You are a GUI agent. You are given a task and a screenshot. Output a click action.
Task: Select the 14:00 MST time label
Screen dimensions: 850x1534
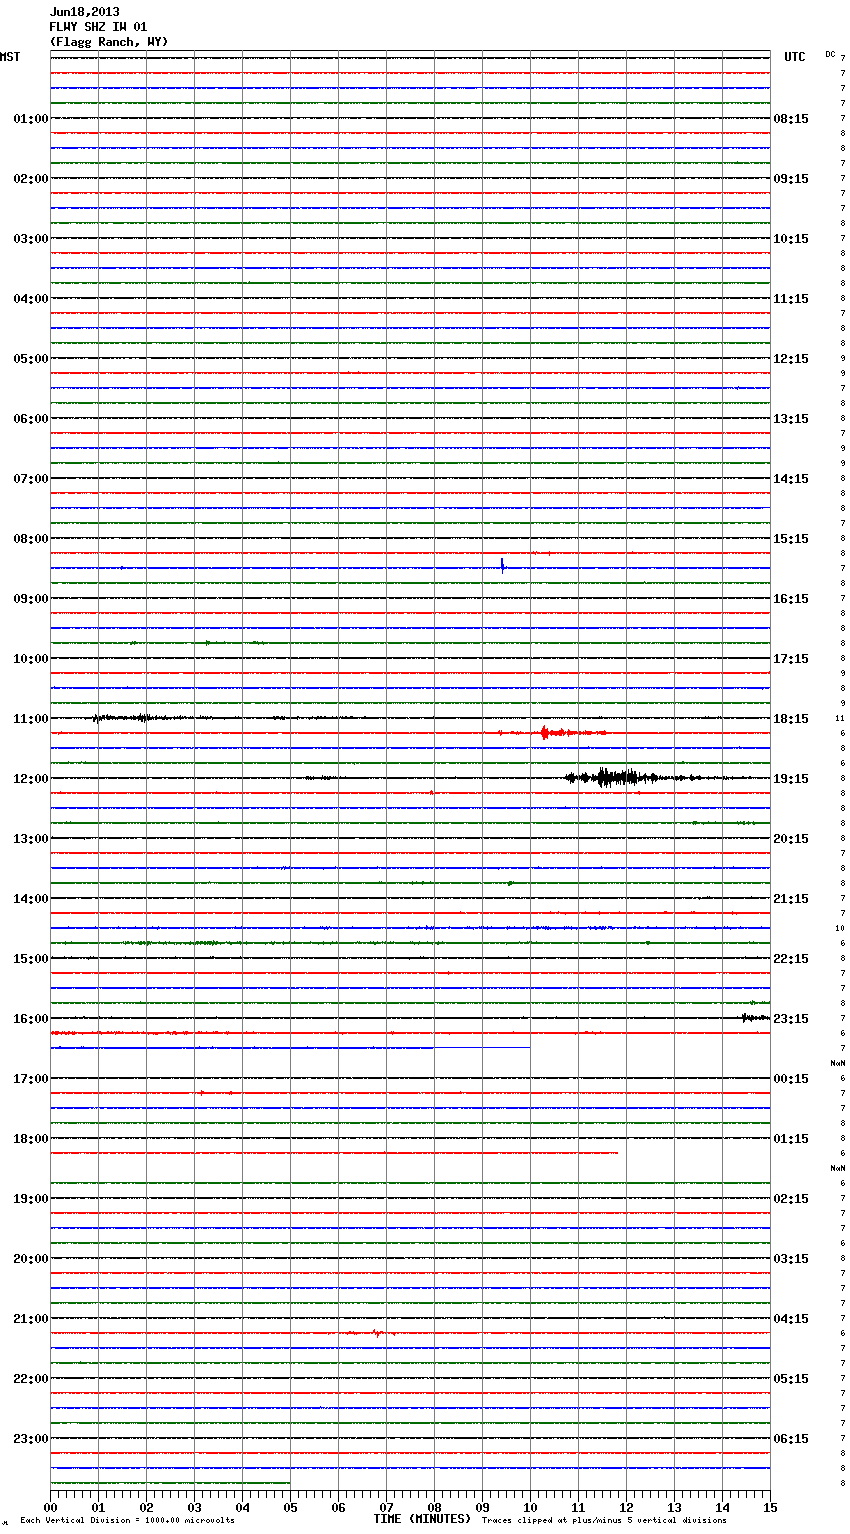(30, 899)
